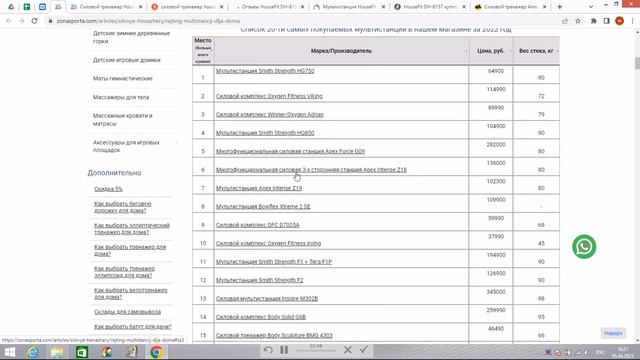640x360 pixels.
Task: Open 'Как выбрать беговую дорожку для дома?' link
Action: click(x=123, y=207)
